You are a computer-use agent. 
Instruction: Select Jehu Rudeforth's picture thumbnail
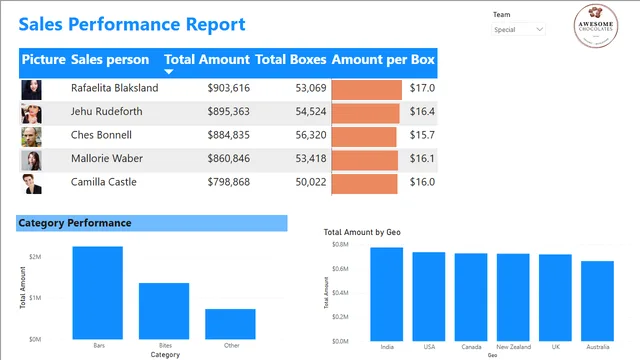click(31, 113)
